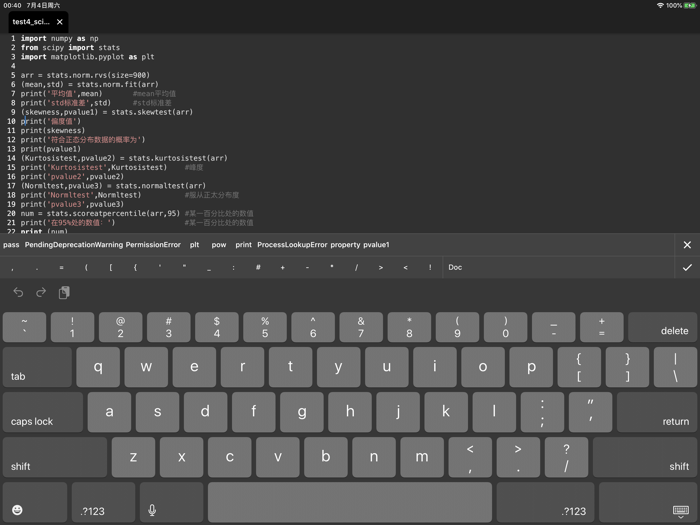Open the Doc button
The height and width of the screenshot is (525, 700).
point(455,267)
